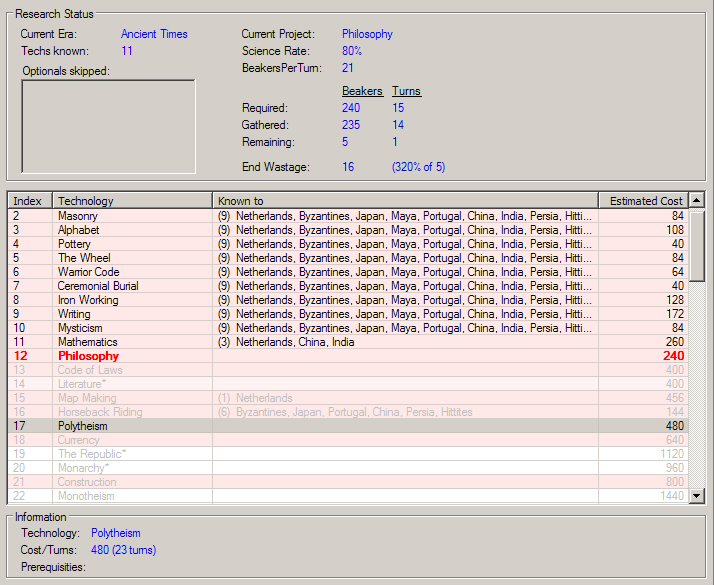Viewport: 714px width, 585px height.
Task: Click the Iron Working estimated cost 128
Action: tap(675, 300)
